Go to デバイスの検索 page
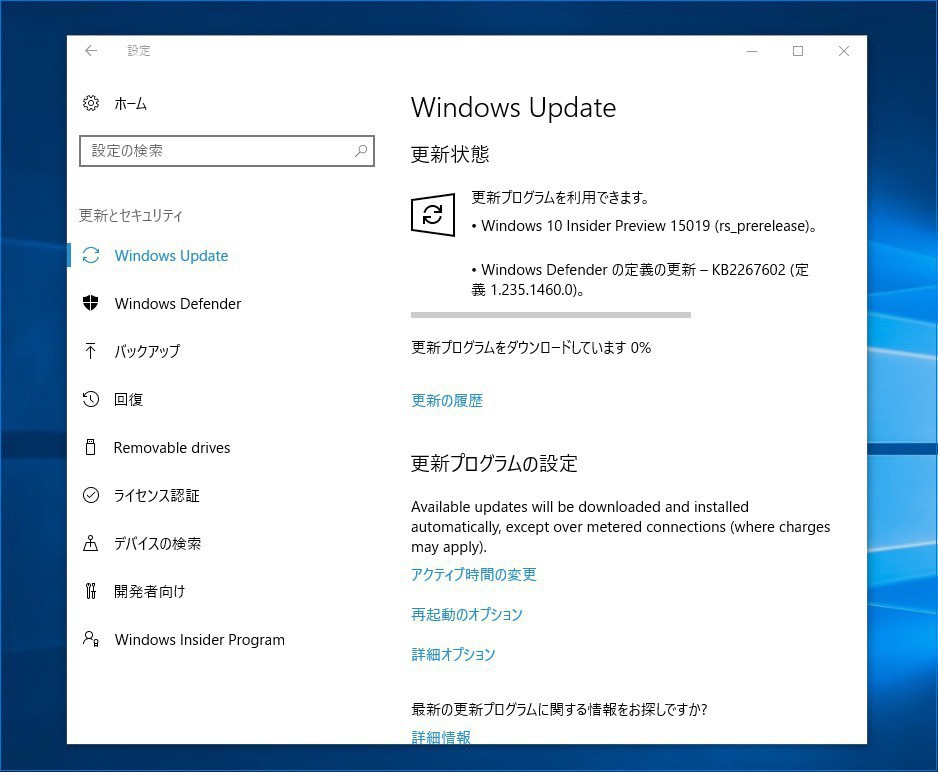The image size is (938, 772). click(x=157, y=543)
